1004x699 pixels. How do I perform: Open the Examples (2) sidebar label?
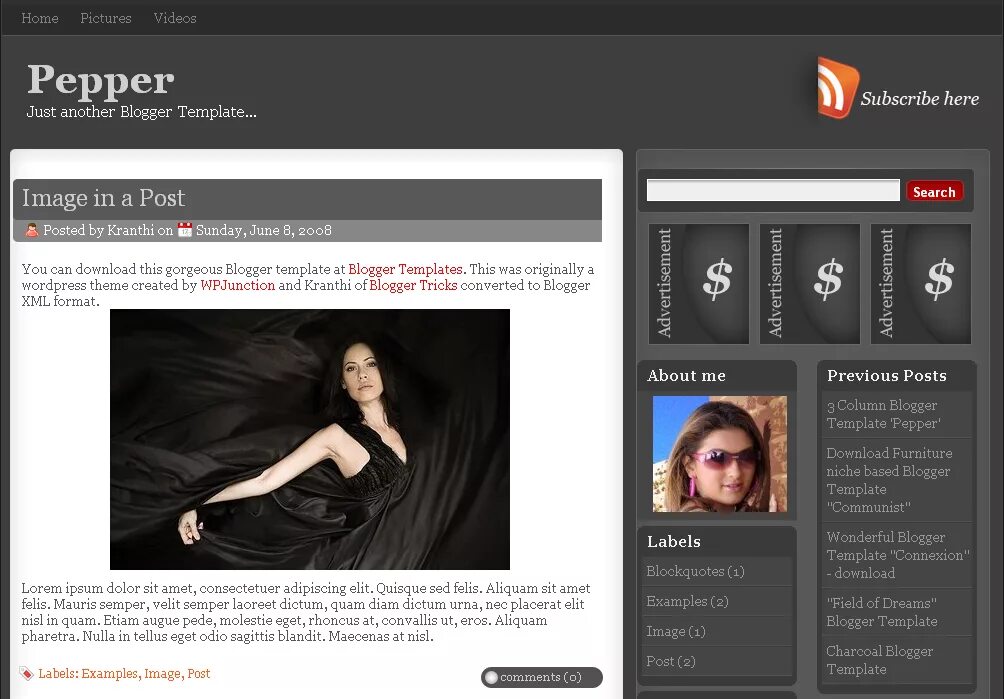pyautogui.click(x=688, y=601)
